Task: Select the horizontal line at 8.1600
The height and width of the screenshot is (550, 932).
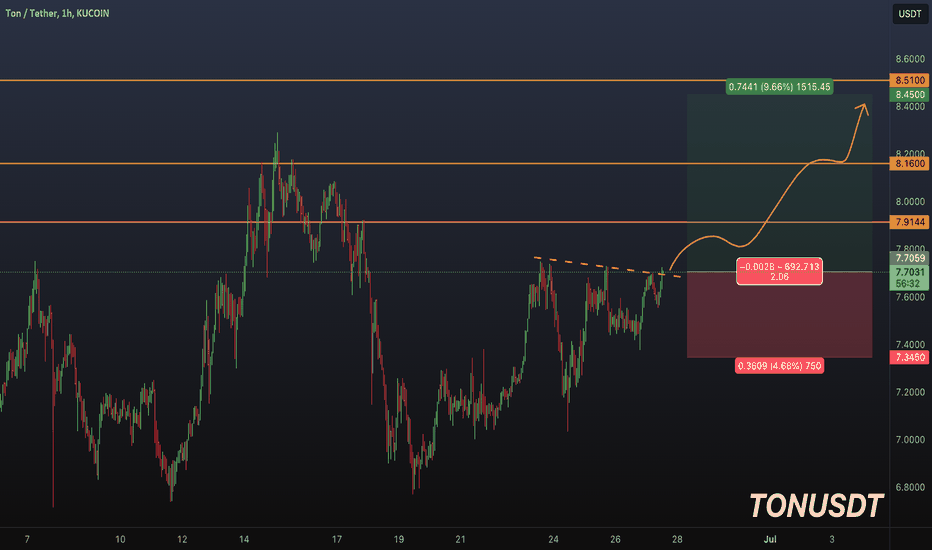Action: pos(445,164)
